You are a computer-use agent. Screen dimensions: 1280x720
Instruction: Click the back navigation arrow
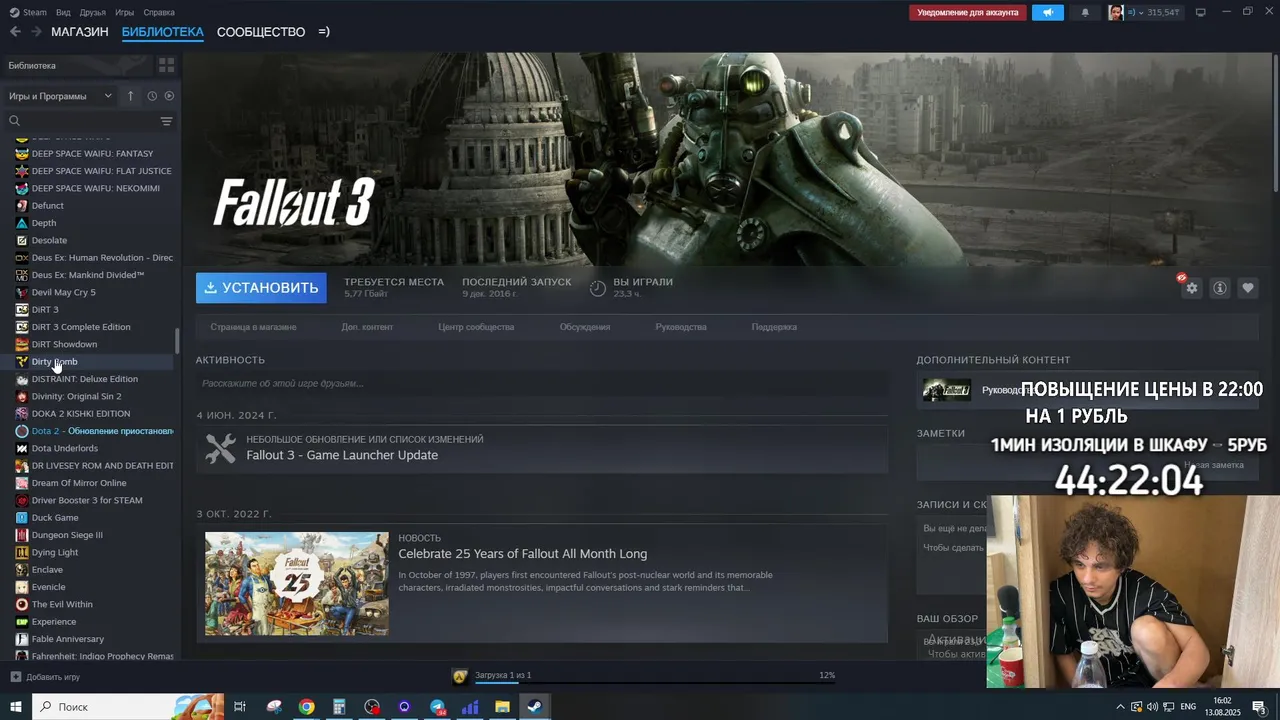[15, 32]
